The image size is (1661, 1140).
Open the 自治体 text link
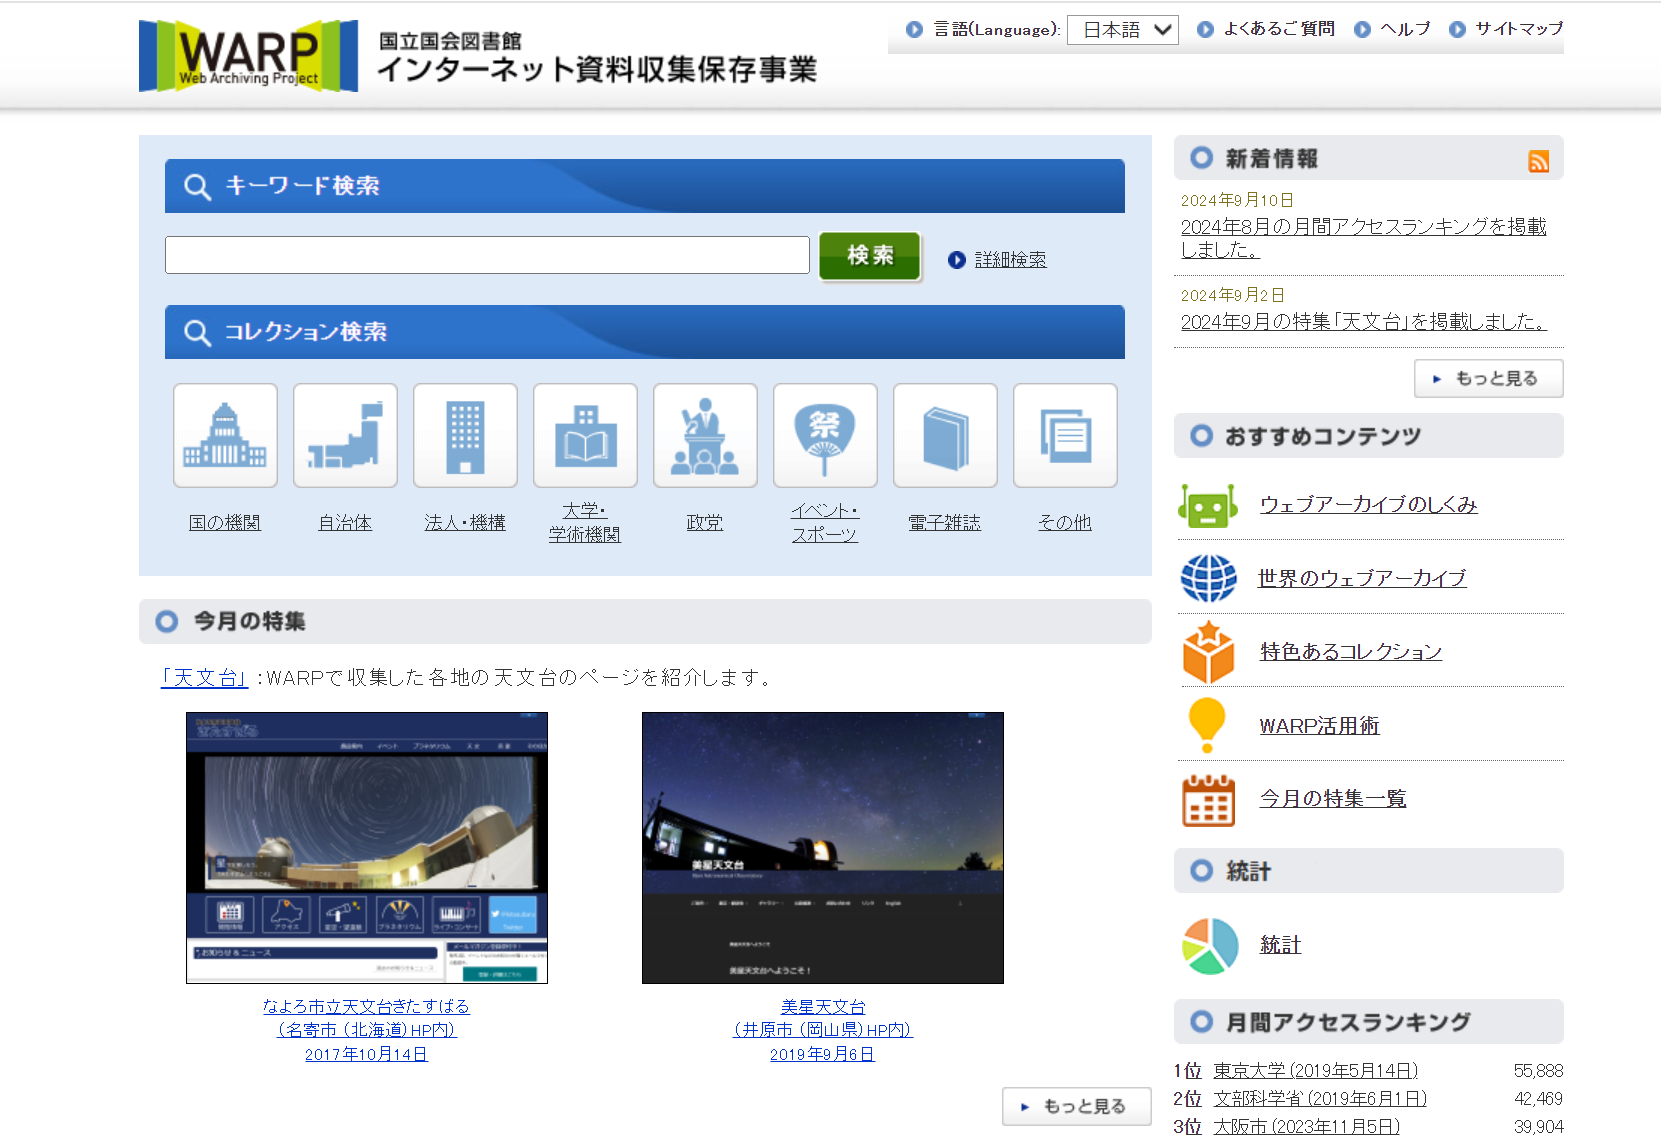pyautogui.click(x=345, y=523)
